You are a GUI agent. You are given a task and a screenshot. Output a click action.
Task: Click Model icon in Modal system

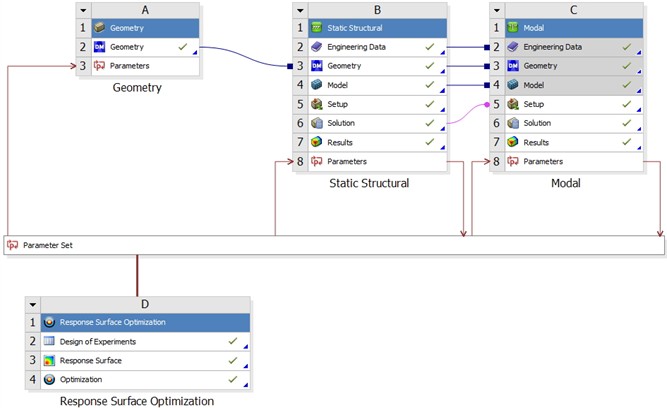coord(513,85)
